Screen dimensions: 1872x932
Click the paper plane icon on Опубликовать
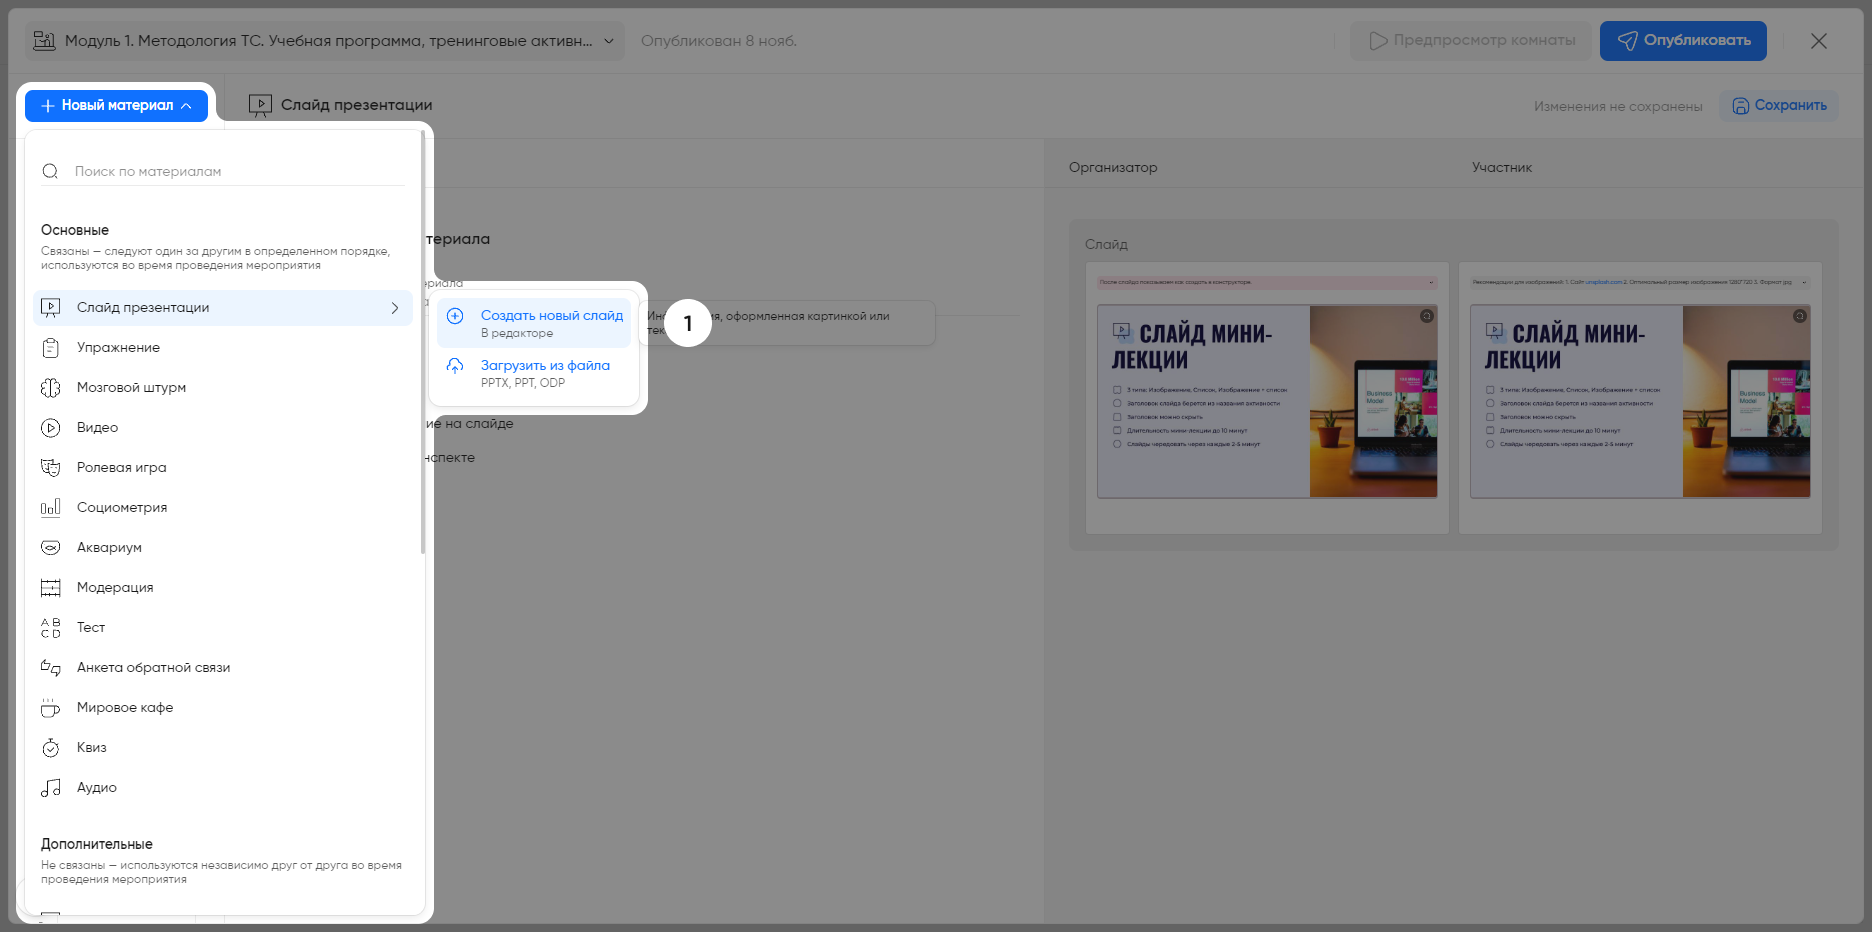[x=1628, y=41]
